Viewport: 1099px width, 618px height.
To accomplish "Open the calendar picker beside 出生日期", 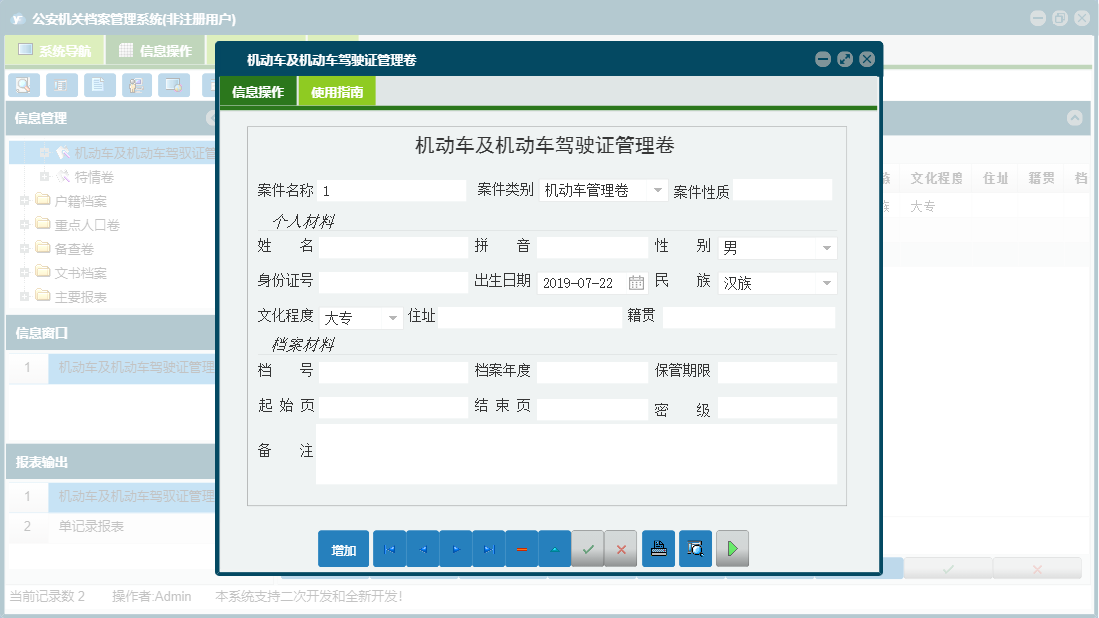I will [x=637, y=282].
